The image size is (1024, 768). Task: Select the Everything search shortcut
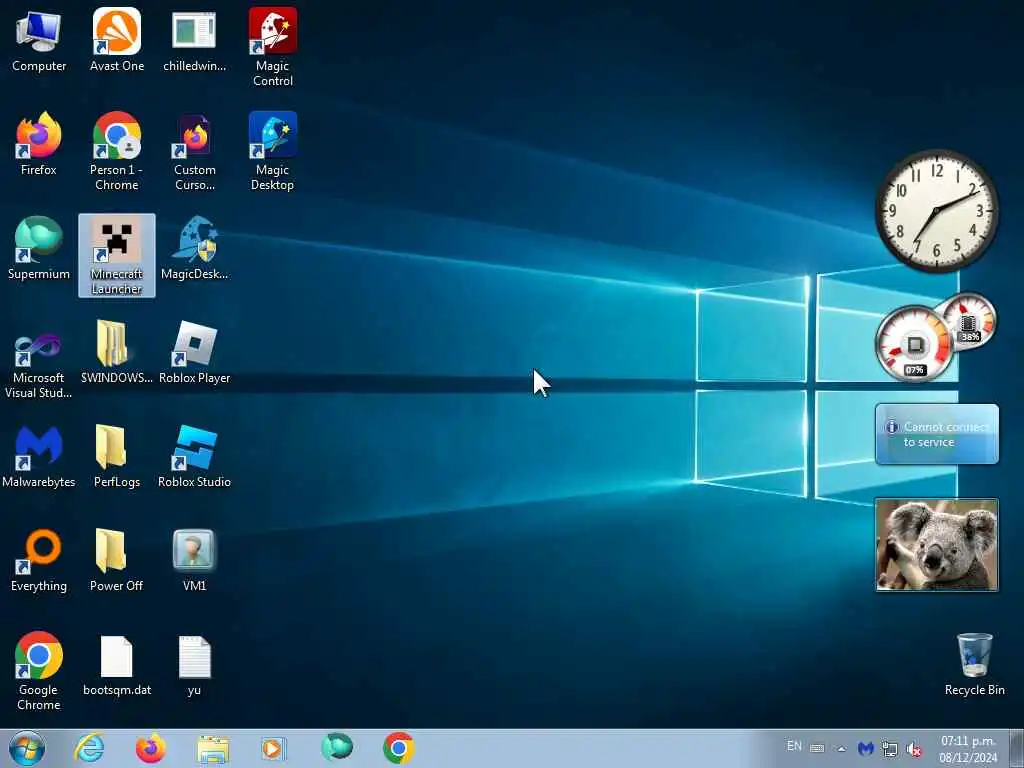39,561
